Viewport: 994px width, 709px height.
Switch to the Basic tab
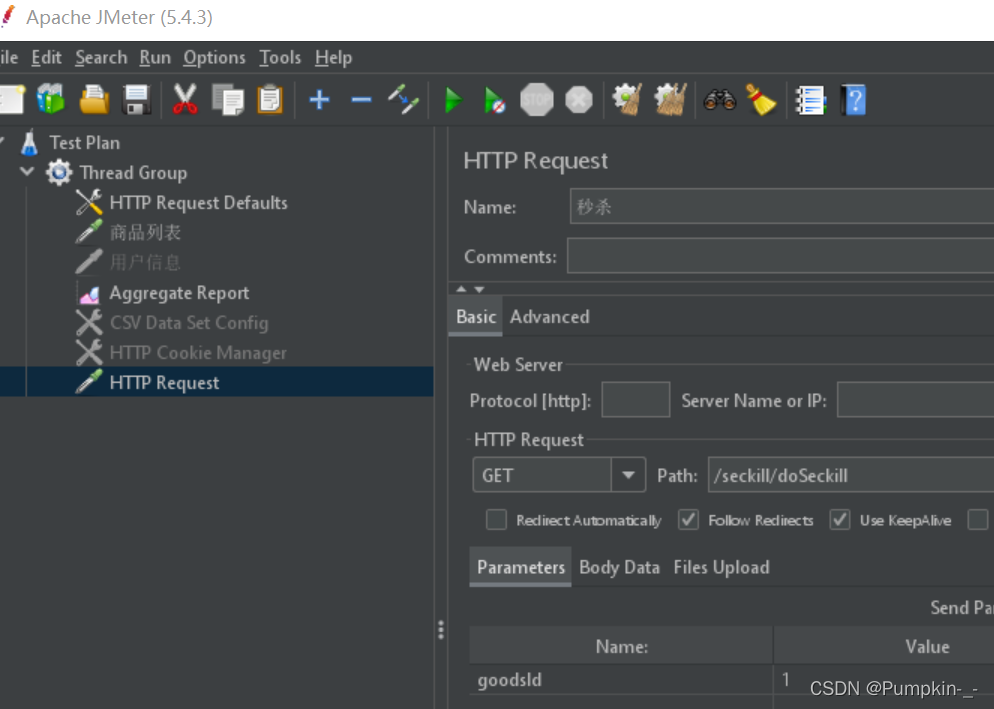tap(476, 316)
